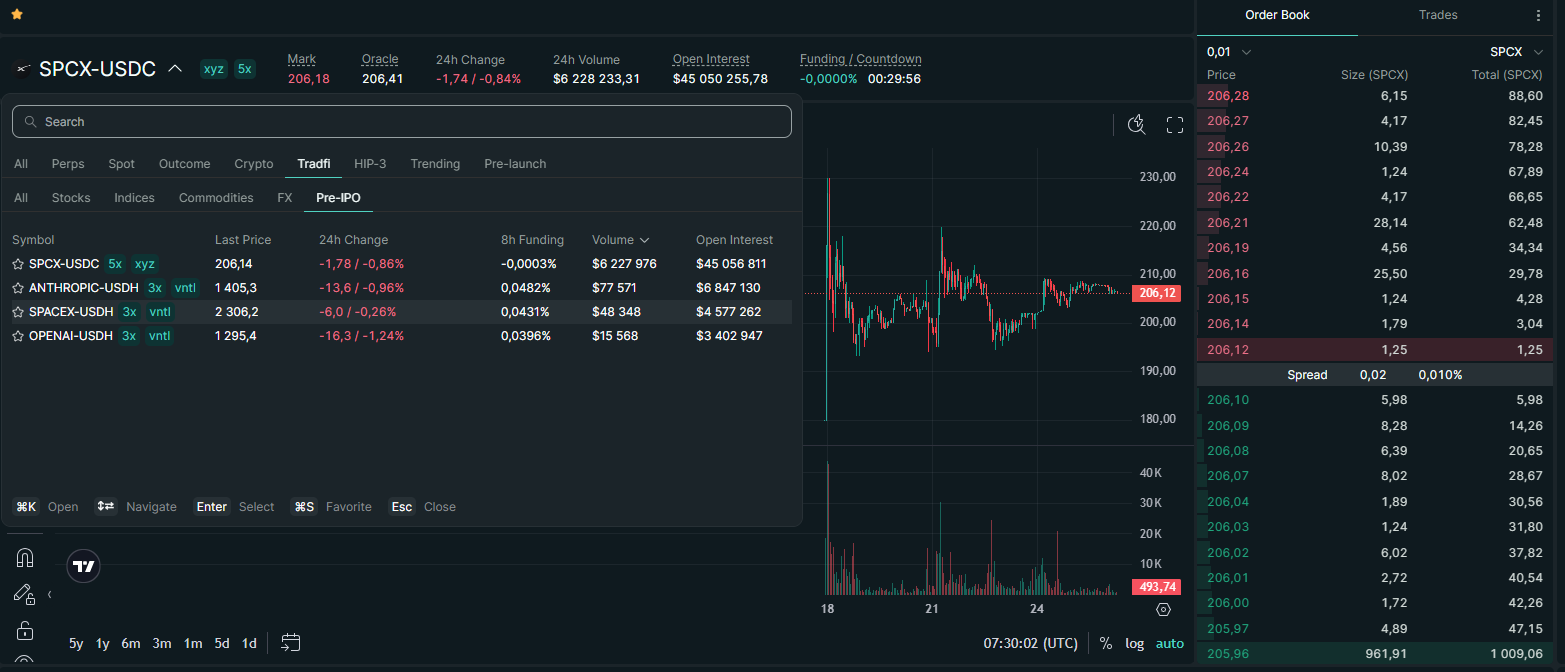Favorite SPACEX-USDH with its star
This screenshot has width=1565, height=672.
click(x=18, y=312)
